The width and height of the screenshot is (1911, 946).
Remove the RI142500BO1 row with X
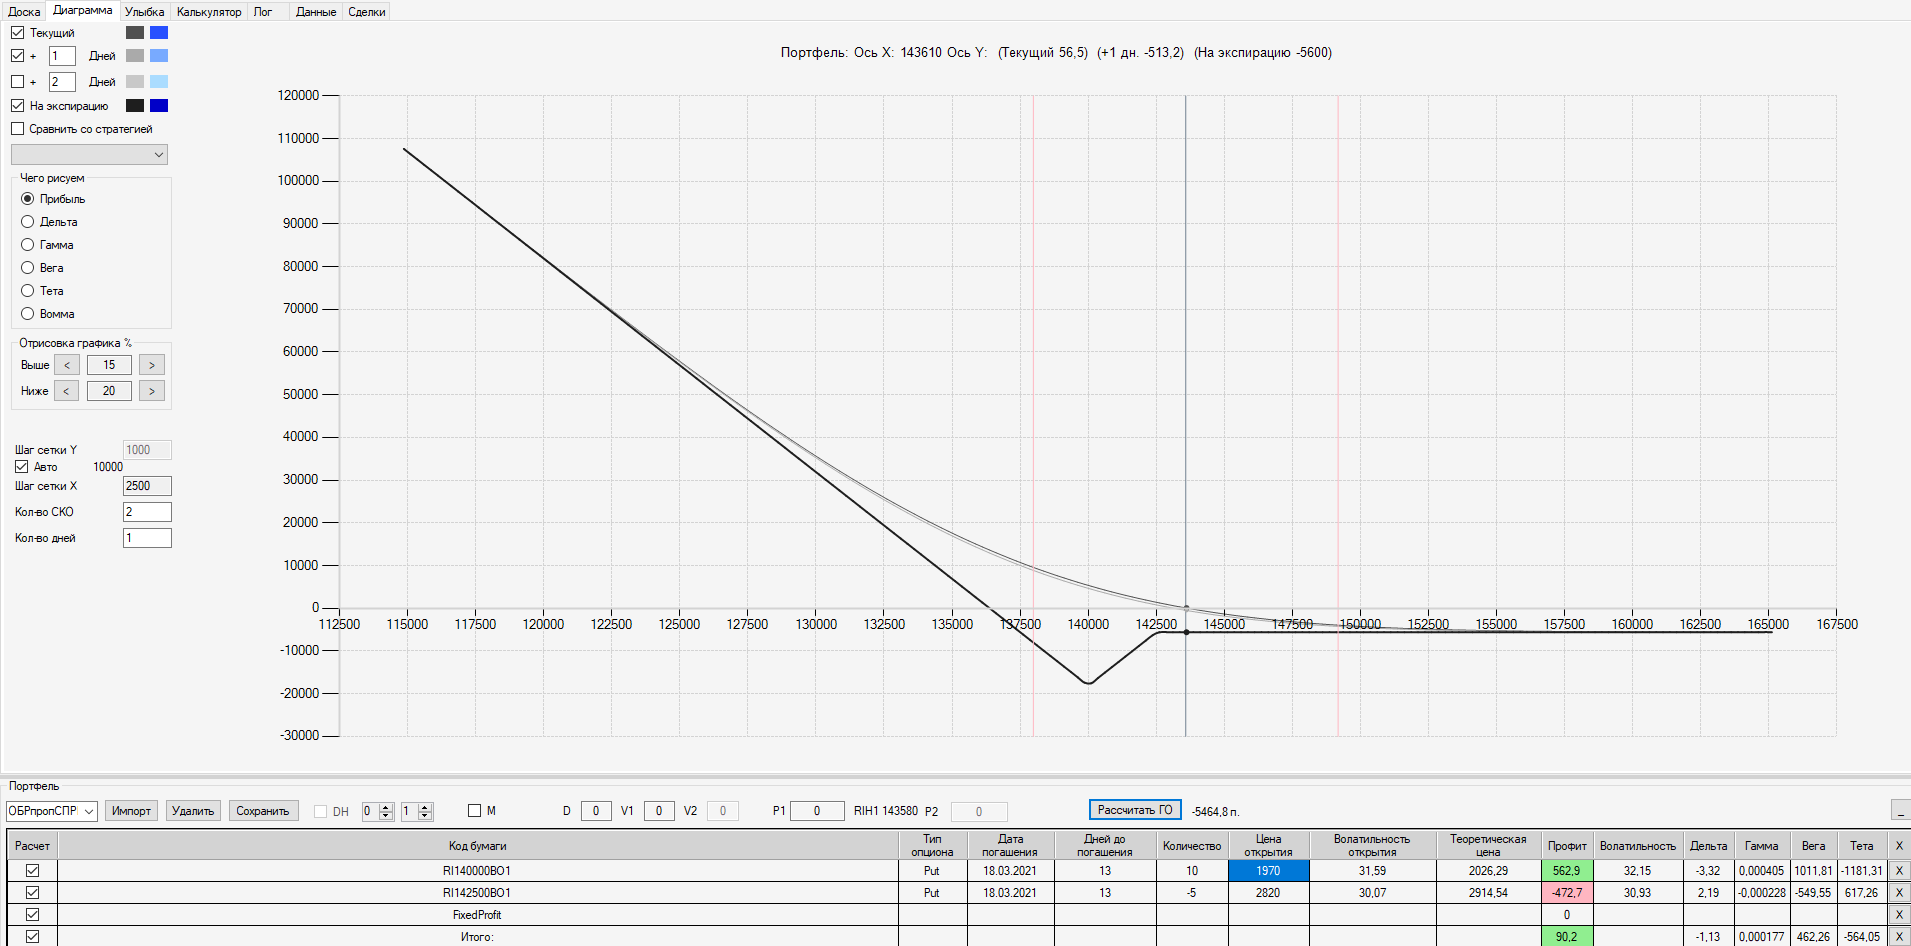coord(1899,893)
